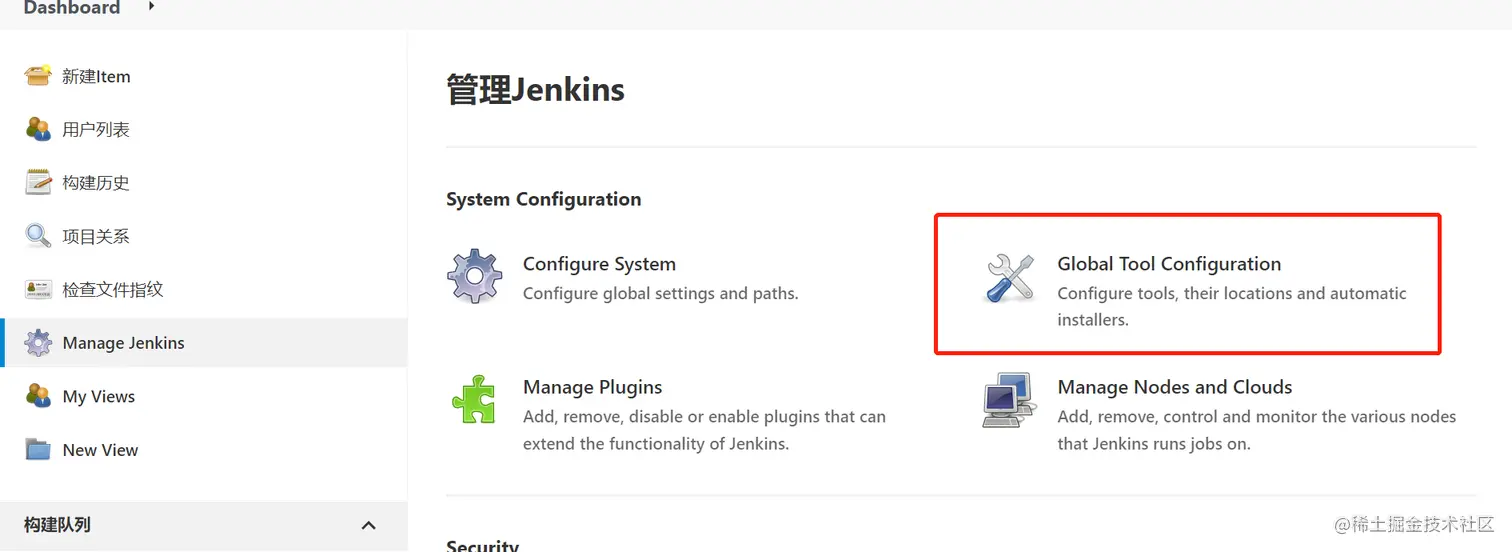Image resolution: width=1512 pixels, height=552 pixels.
Task: Click the Dashboard breadcrumb
Action: (72, 8)
